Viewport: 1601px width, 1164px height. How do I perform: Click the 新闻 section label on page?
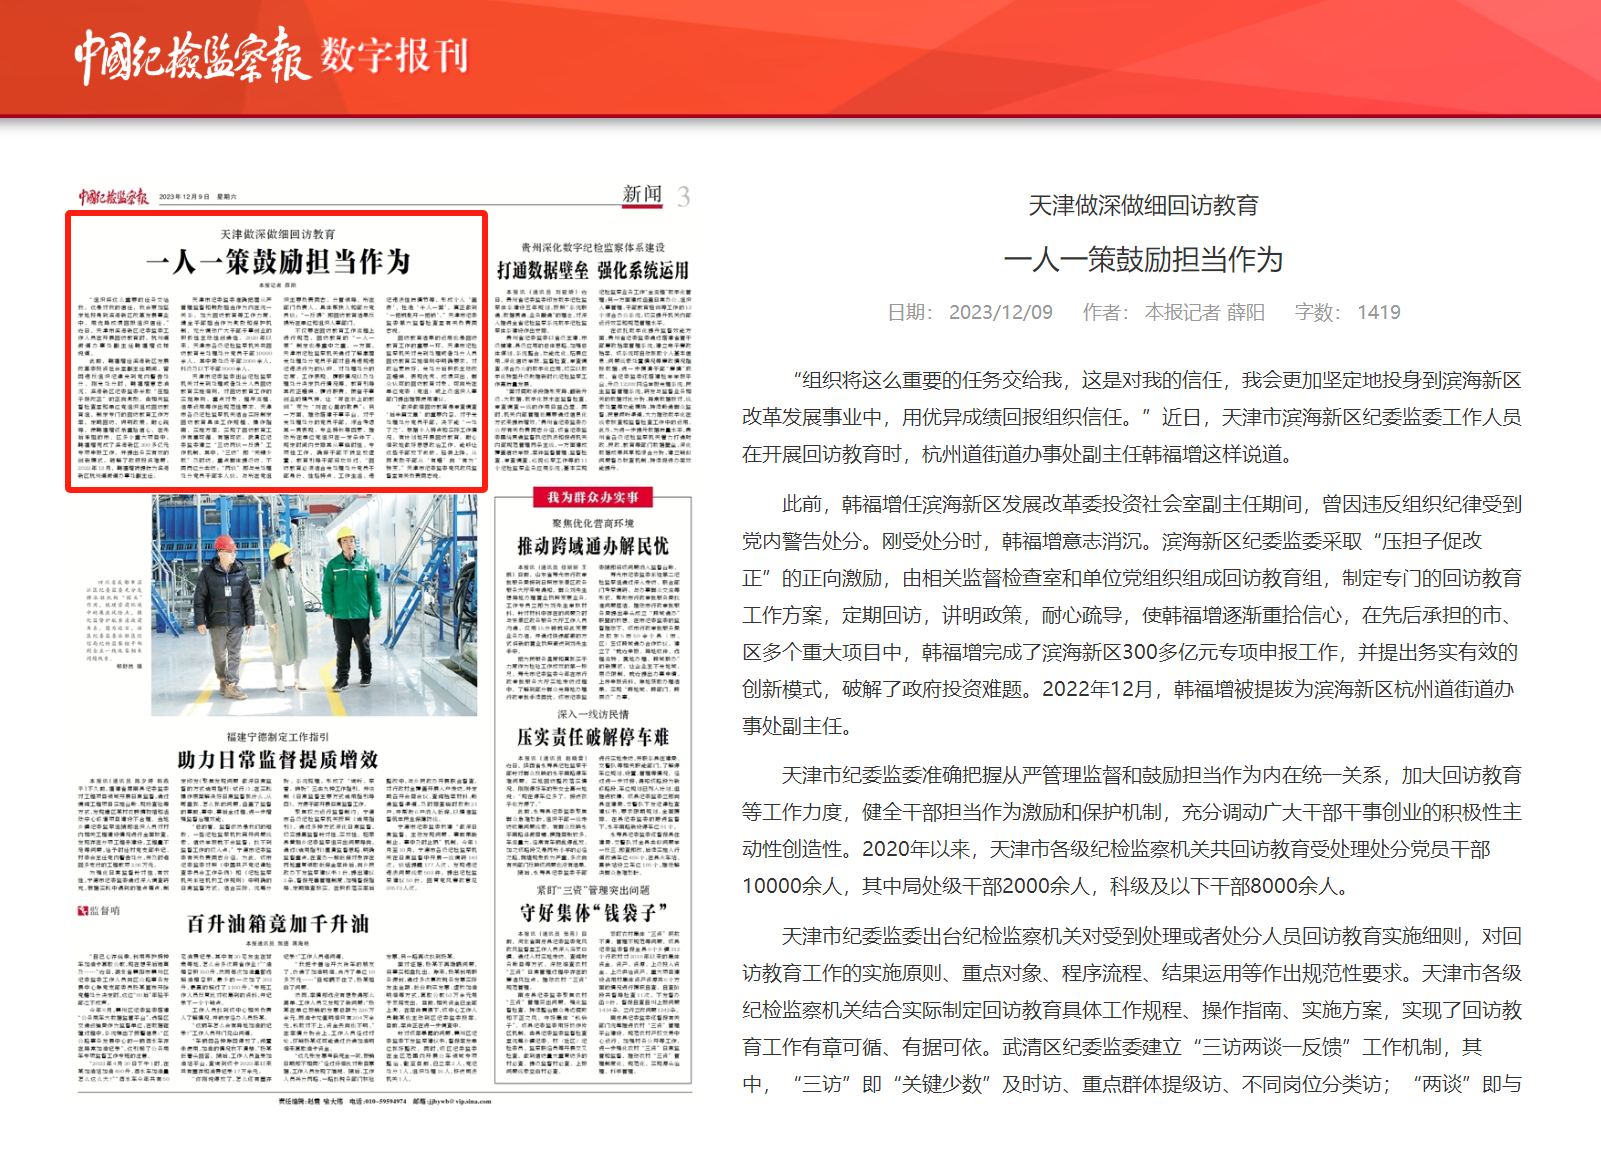642,194
